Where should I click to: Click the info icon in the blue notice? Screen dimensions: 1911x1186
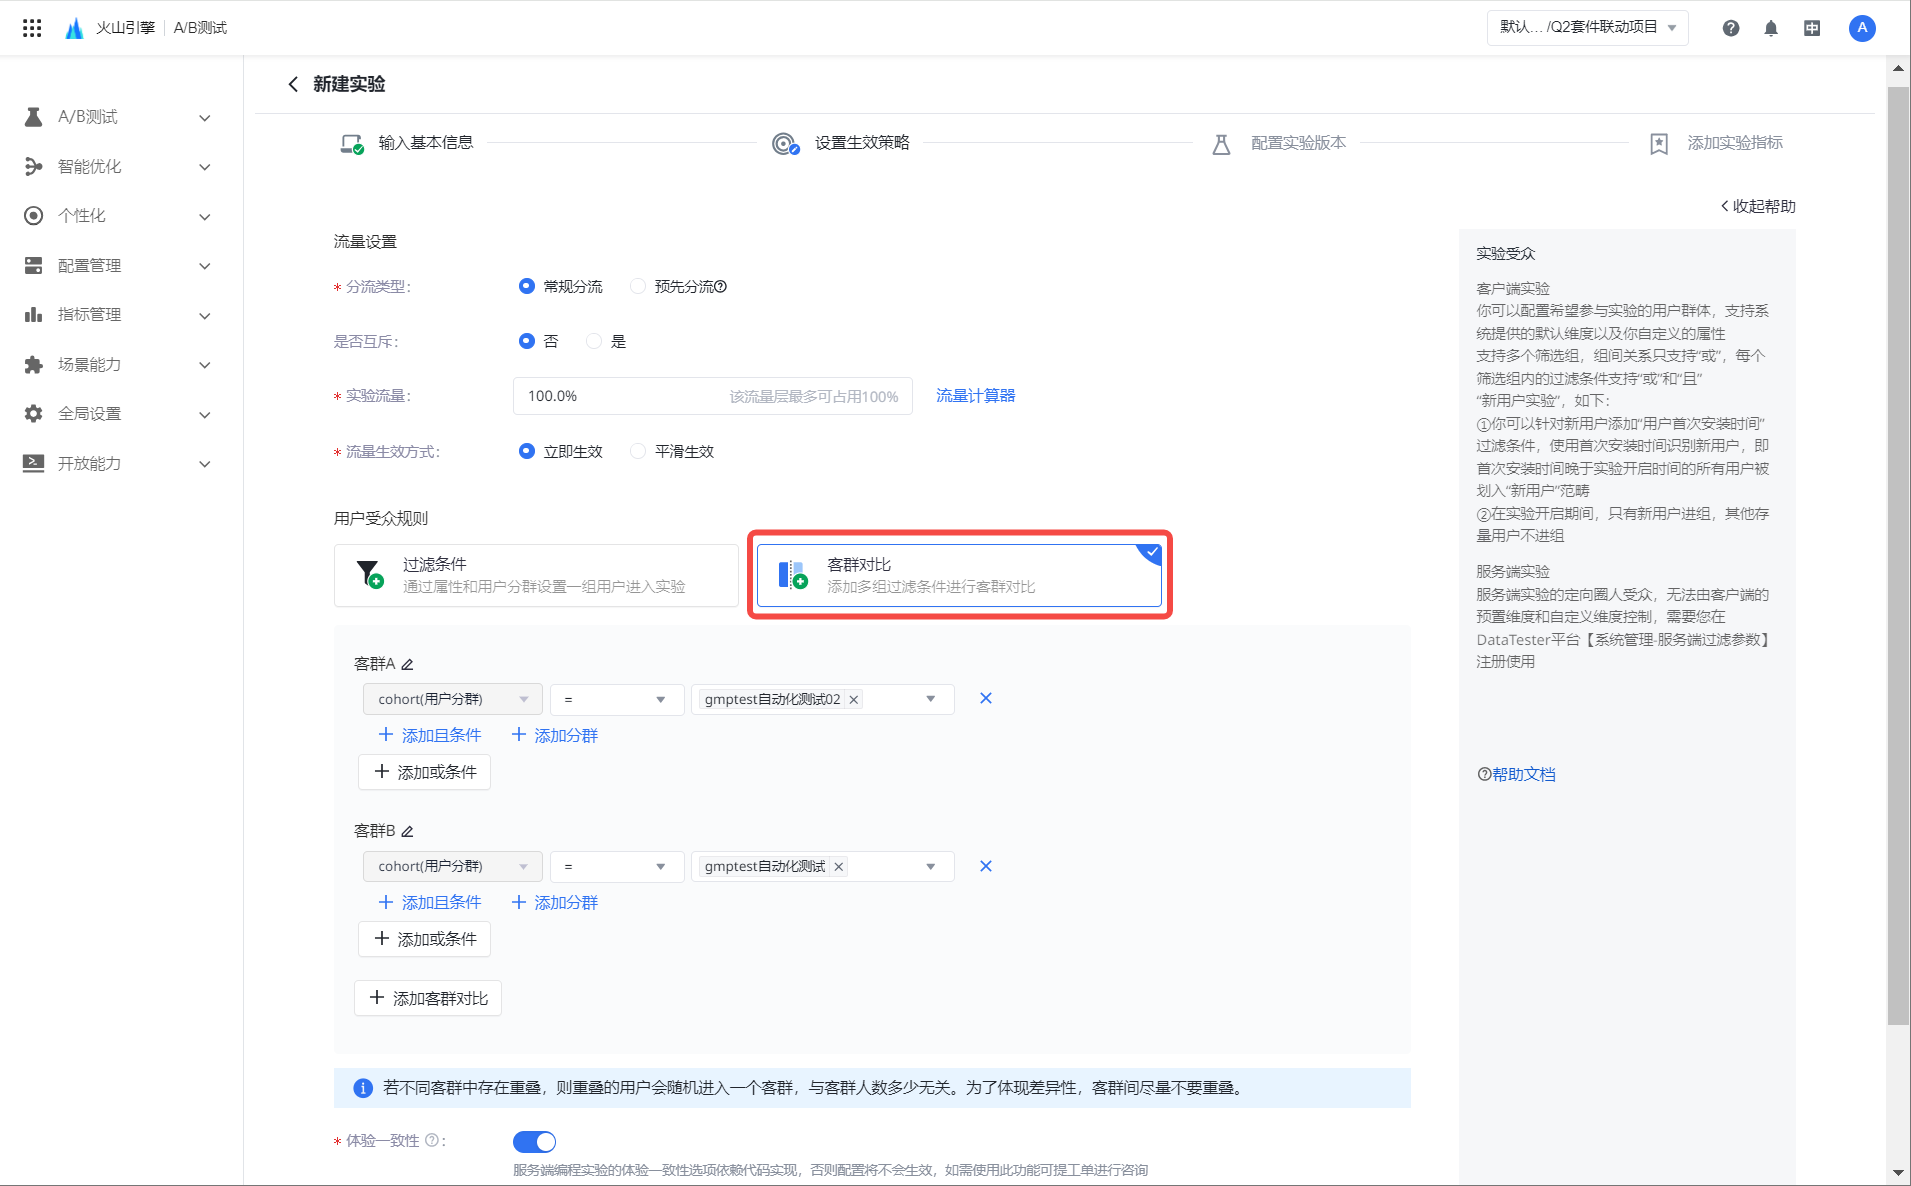pos(363,1088)
